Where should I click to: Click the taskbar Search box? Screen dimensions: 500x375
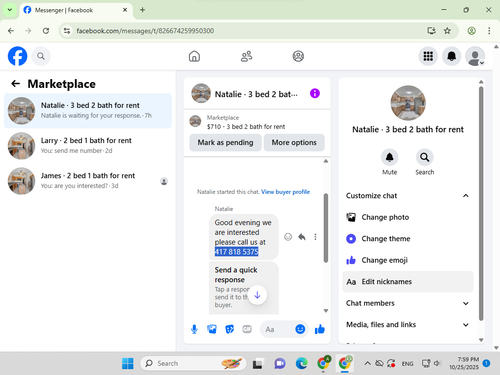point(193,363)
